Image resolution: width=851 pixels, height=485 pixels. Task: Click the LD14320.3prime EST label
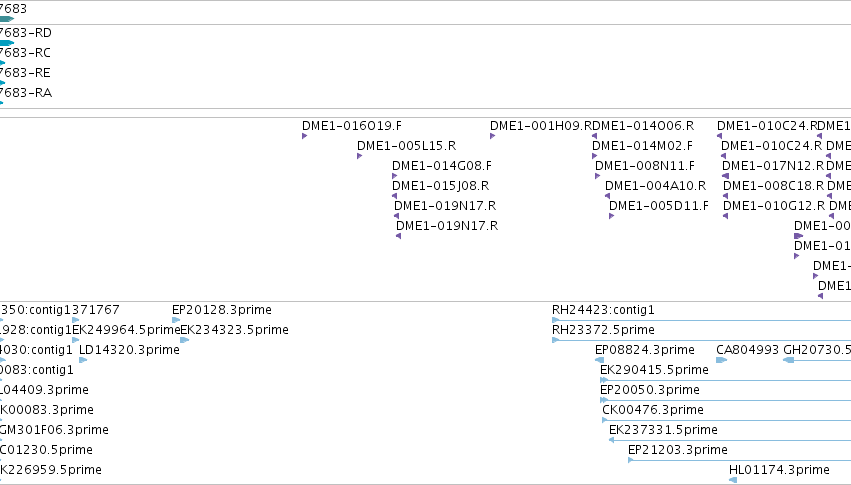[x=129, y=350]
